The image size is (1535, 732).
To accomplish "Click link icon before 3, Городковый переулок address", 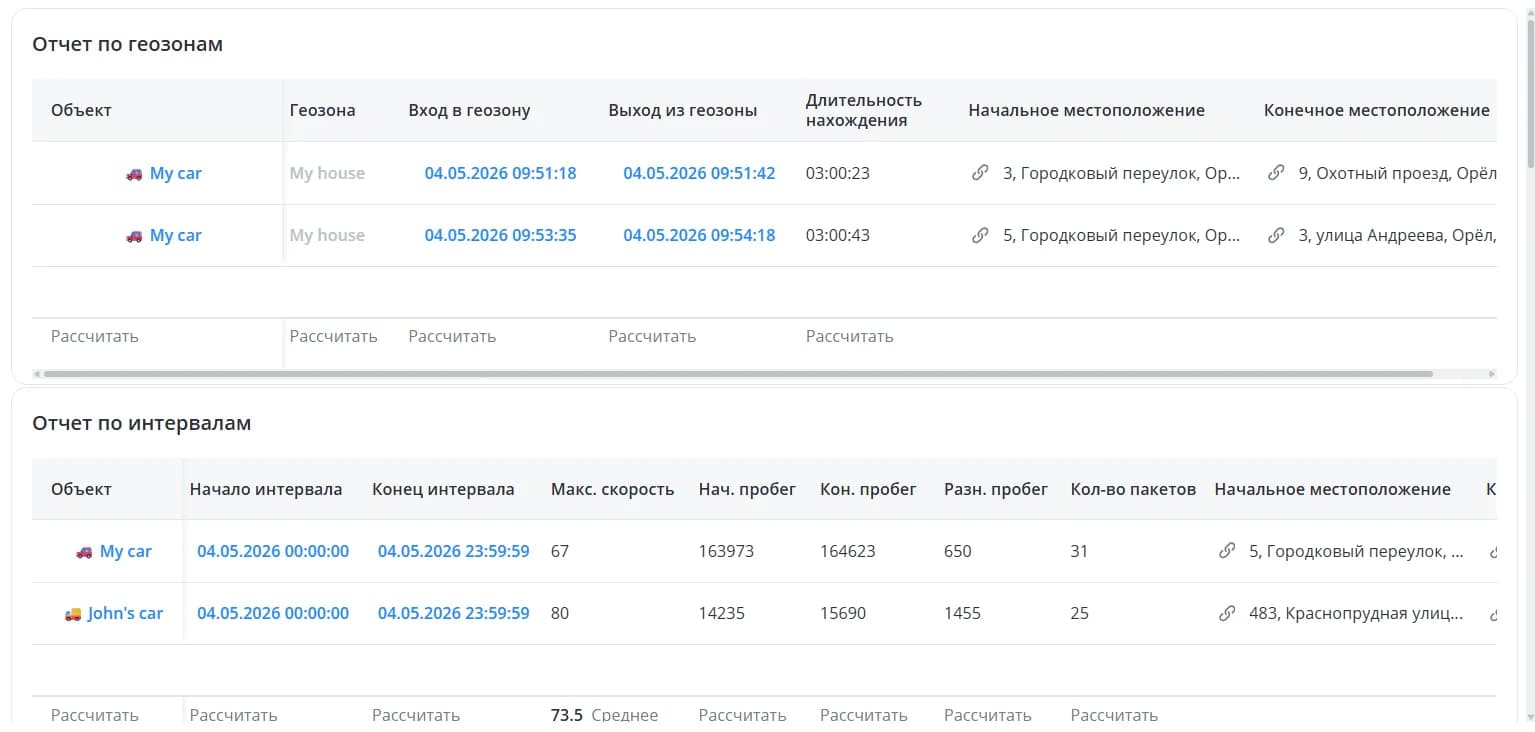I will pos(980,173).
